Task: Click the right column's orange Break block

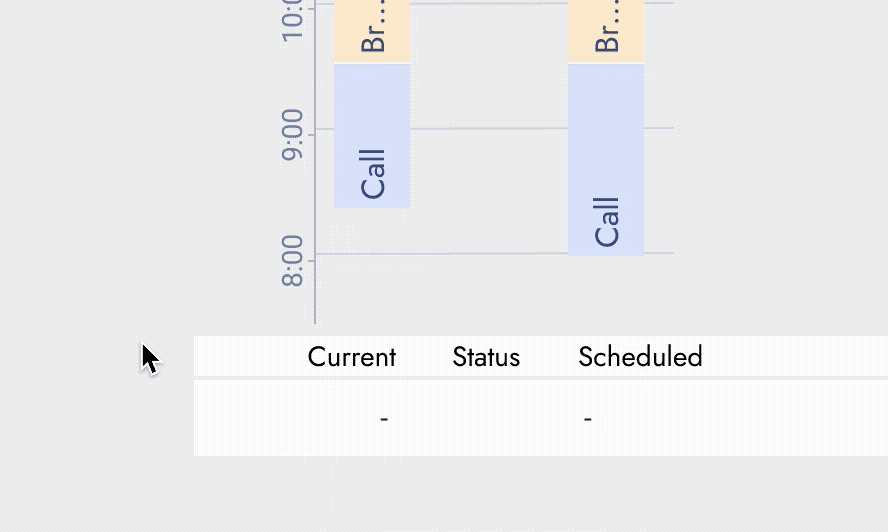Action: point(606,32)
